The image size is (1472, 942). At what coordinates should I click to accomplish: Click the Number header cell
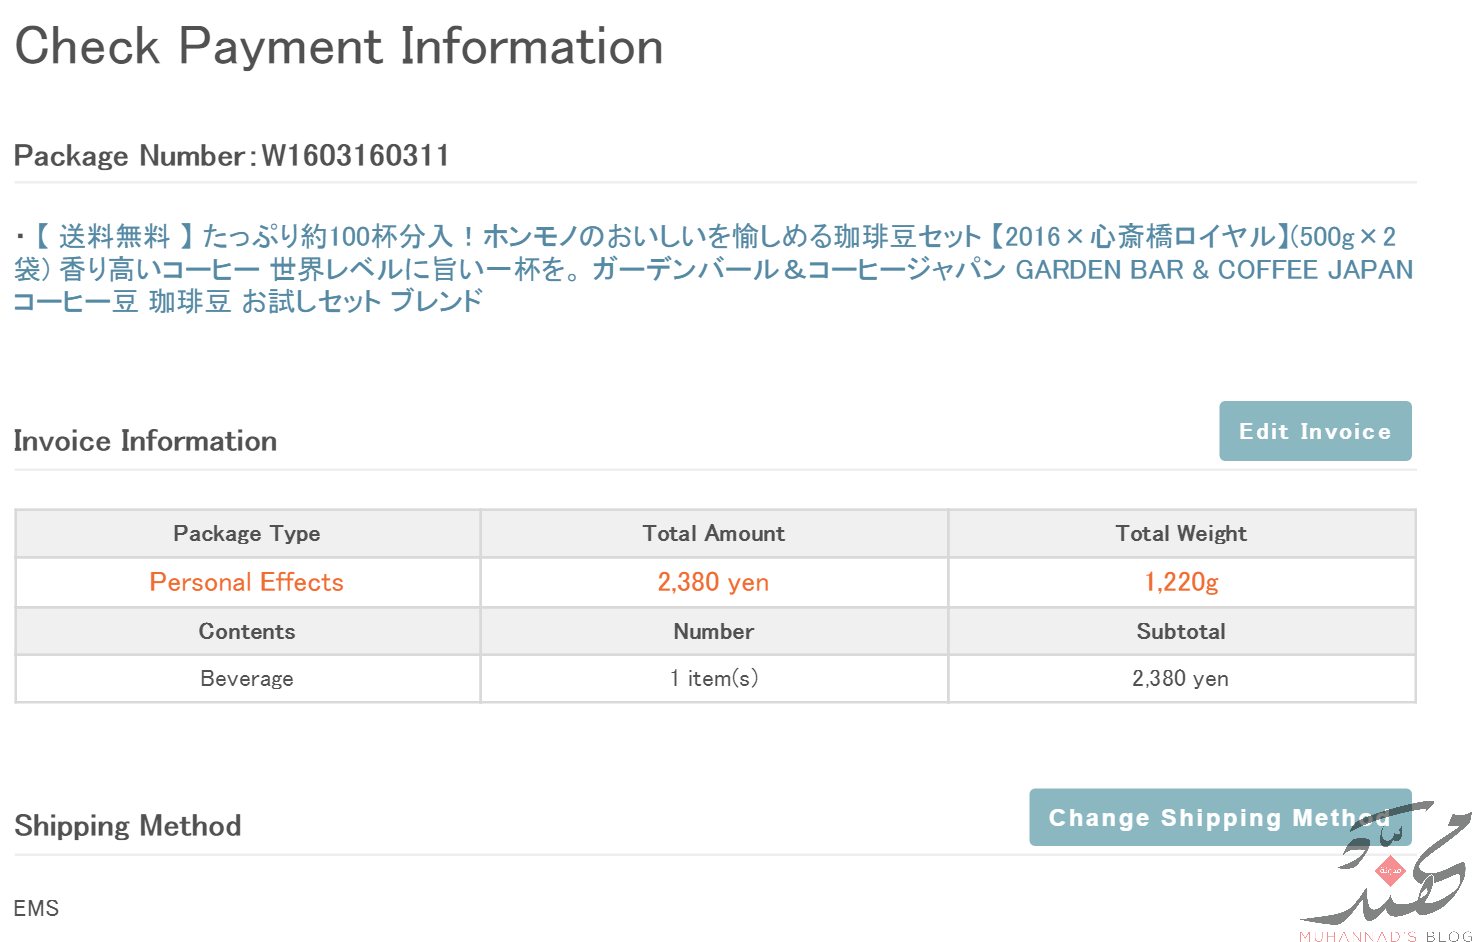click(x=713, y=631)
